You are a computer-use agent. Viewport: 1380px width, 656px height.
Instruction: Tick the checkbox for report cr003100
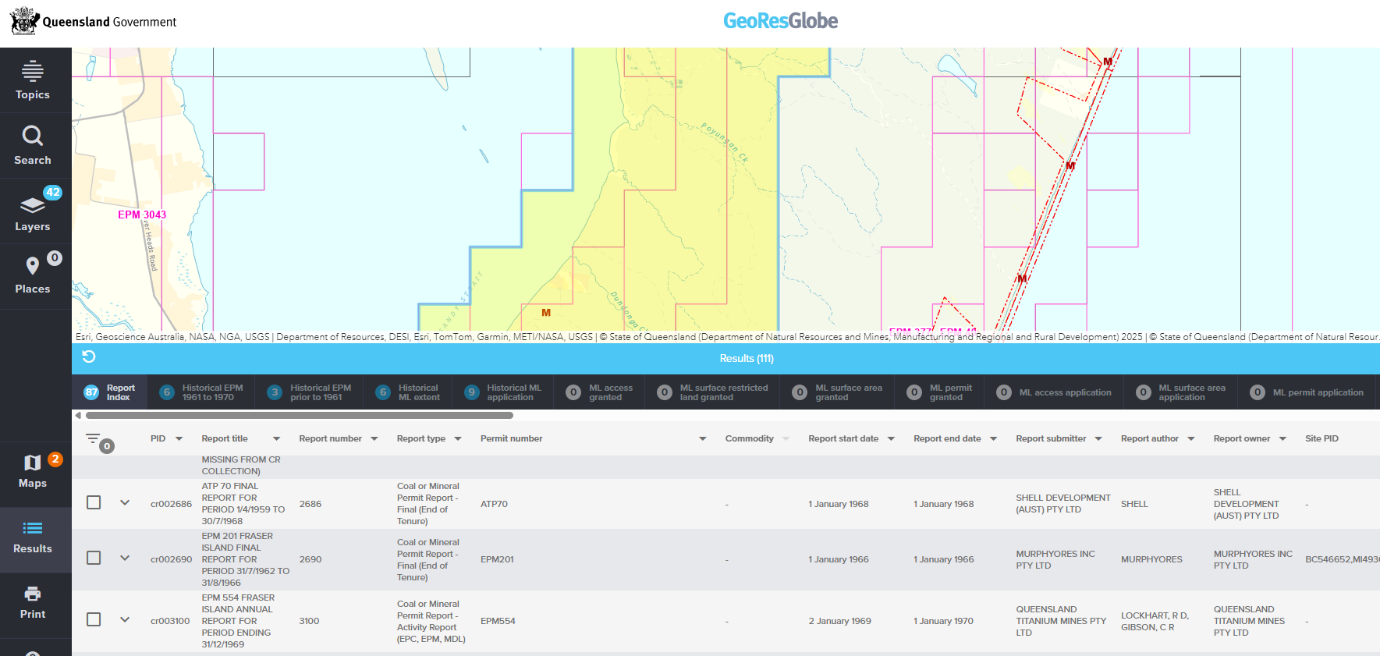tap(93, 620)
